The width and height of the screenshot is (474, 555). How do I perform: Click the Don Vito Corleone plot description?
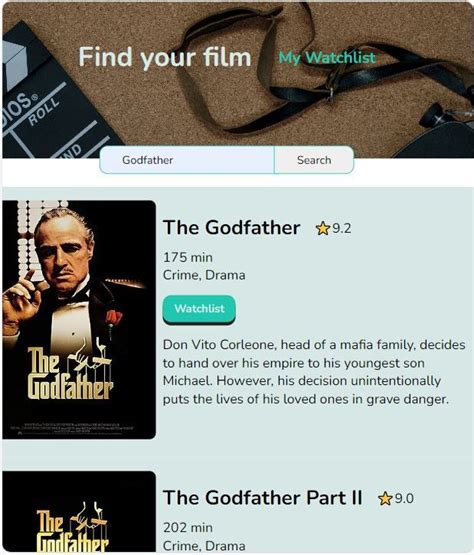314,372
